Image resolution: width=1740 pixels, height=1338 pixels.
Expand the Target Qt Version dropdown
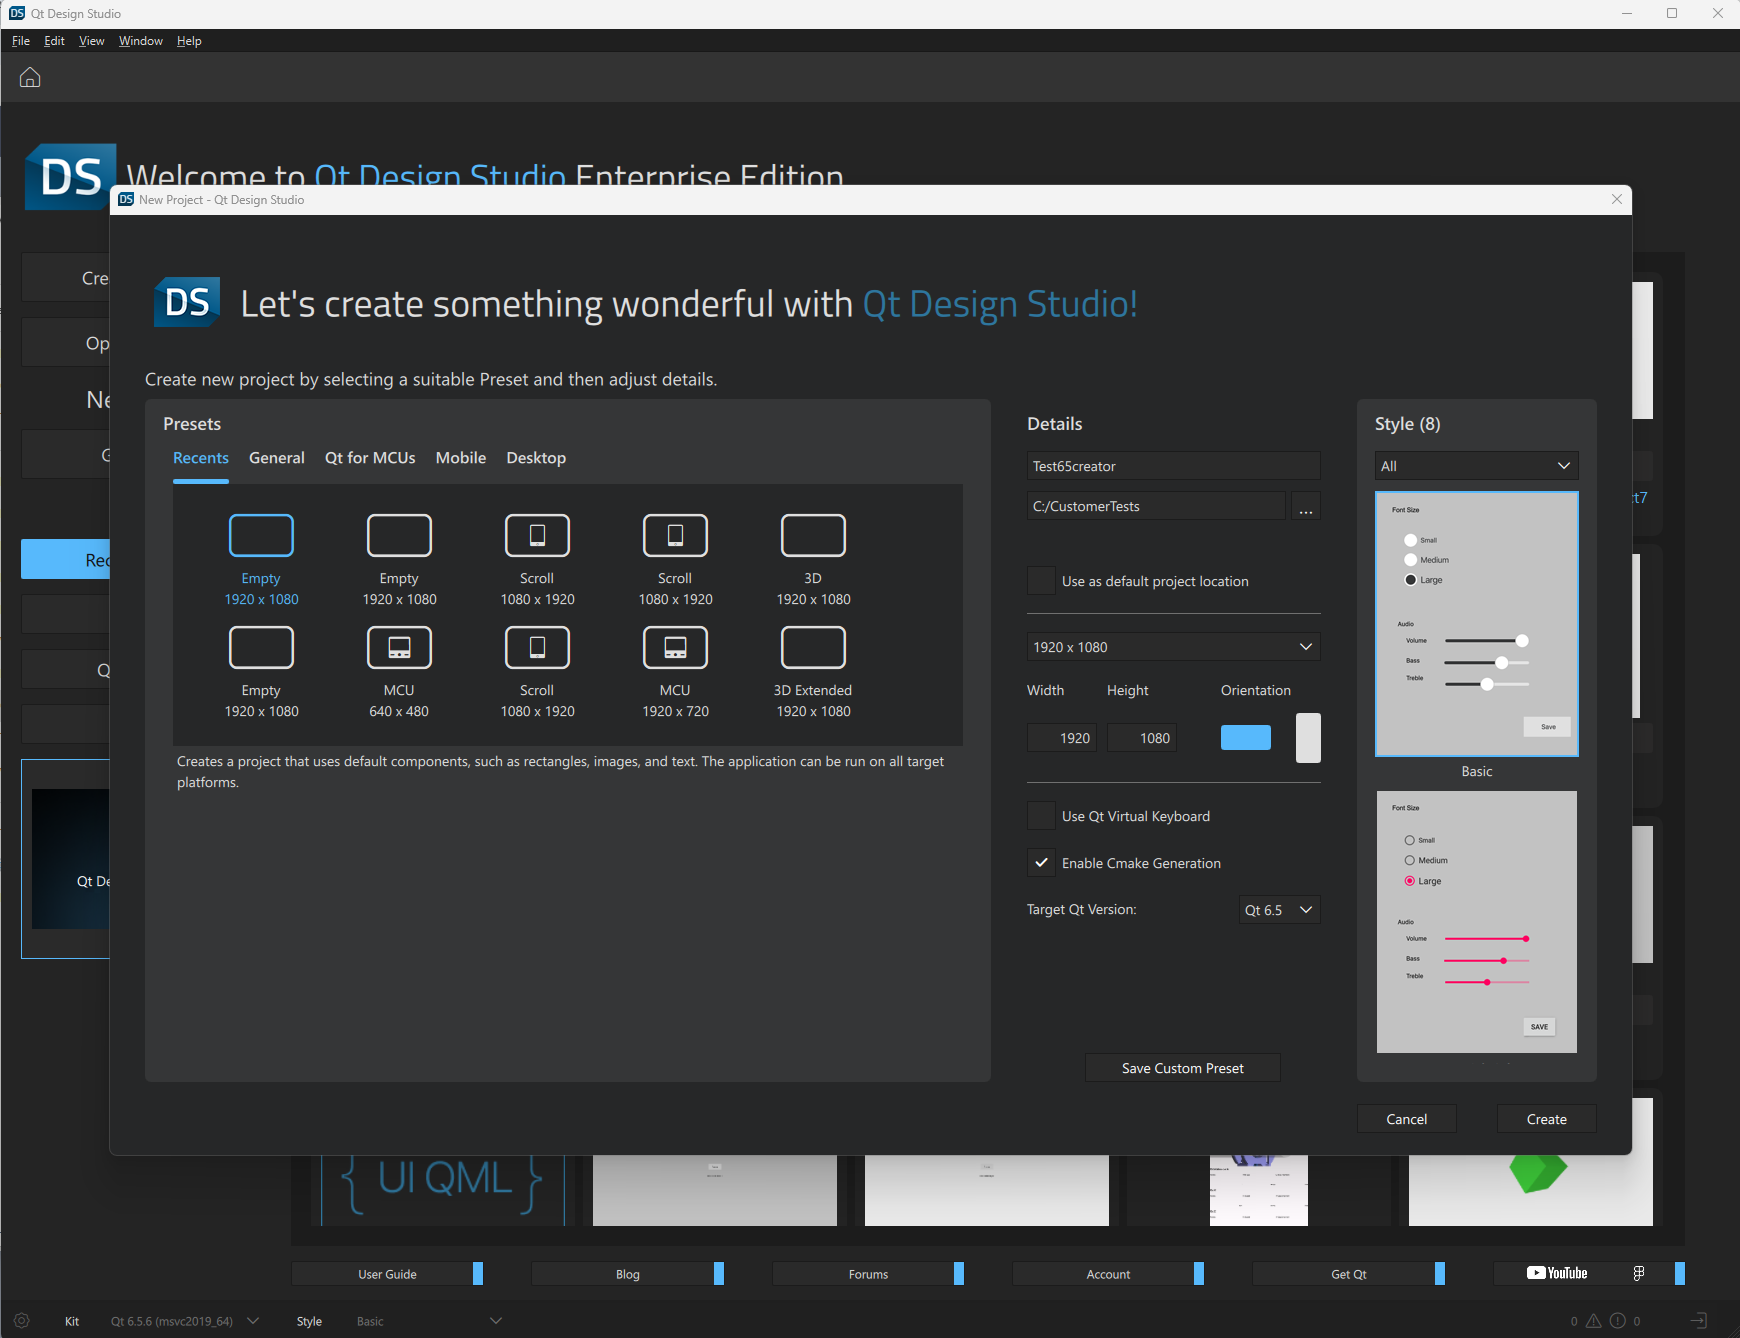coord(1279,910)
